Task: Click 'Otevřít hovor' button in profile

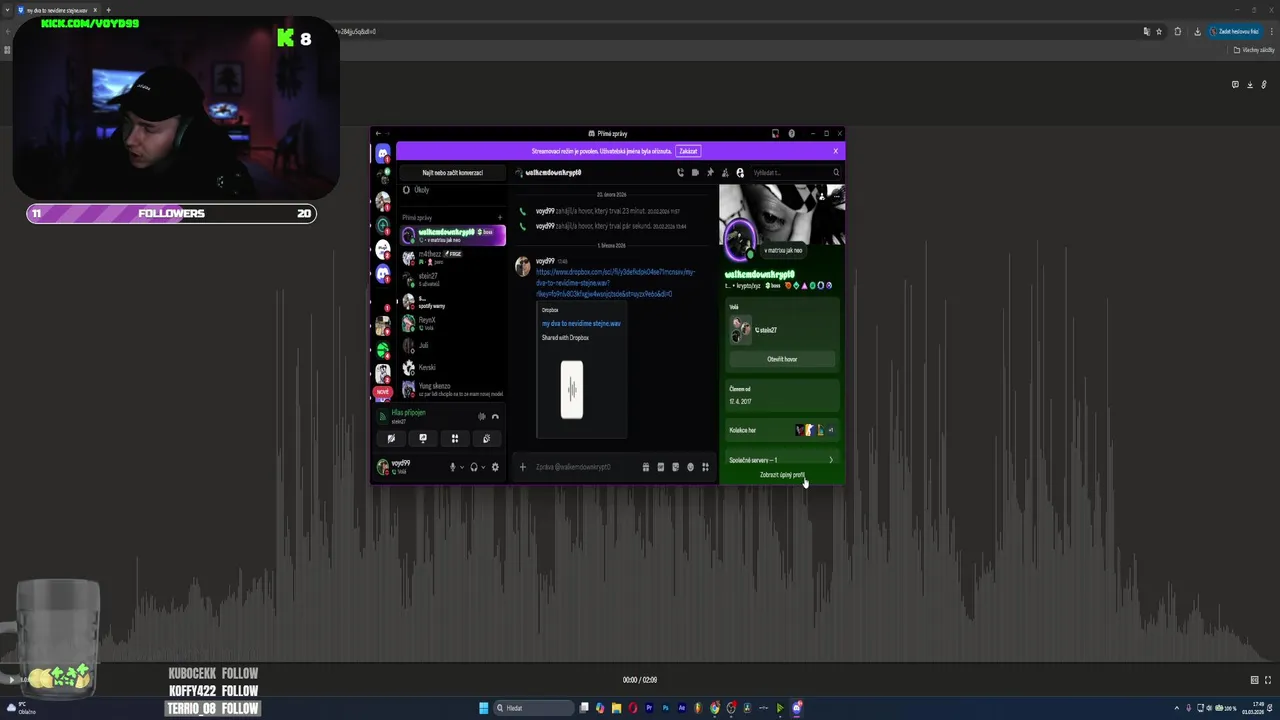Action: (x=782, y=359)
